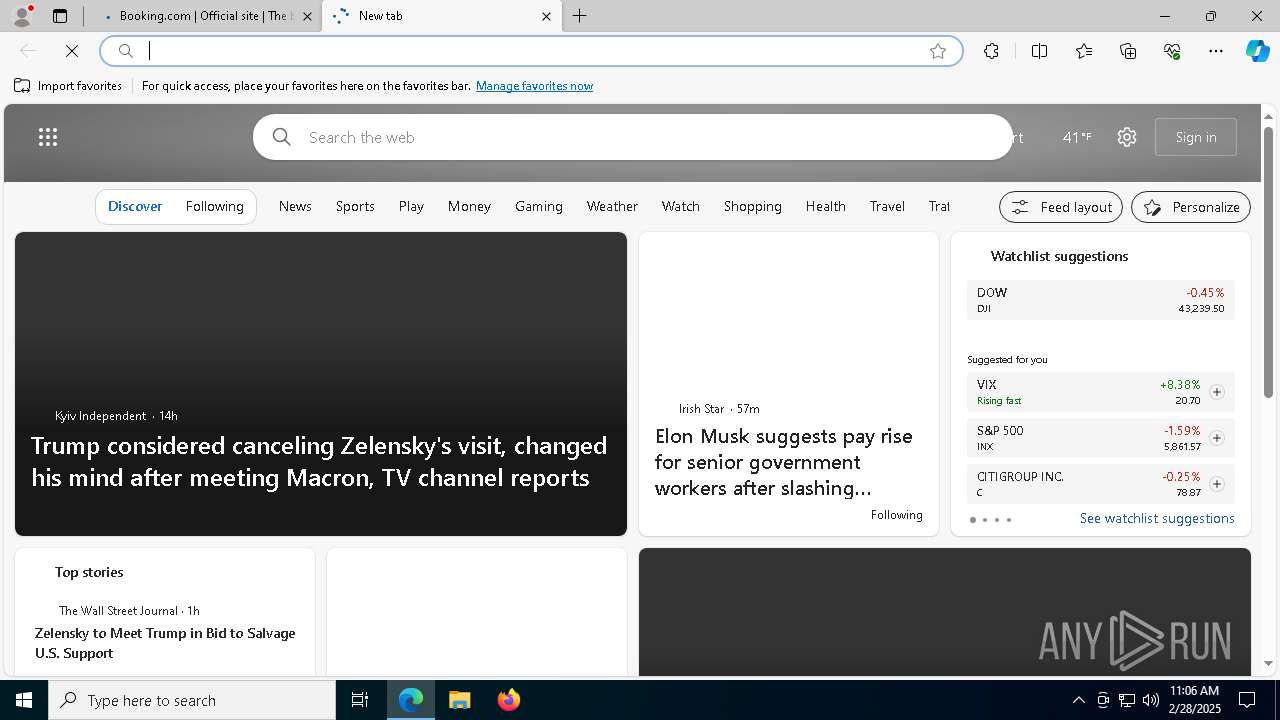
Task: Open Extensions puzzle icon
Action: click(991, 51)
